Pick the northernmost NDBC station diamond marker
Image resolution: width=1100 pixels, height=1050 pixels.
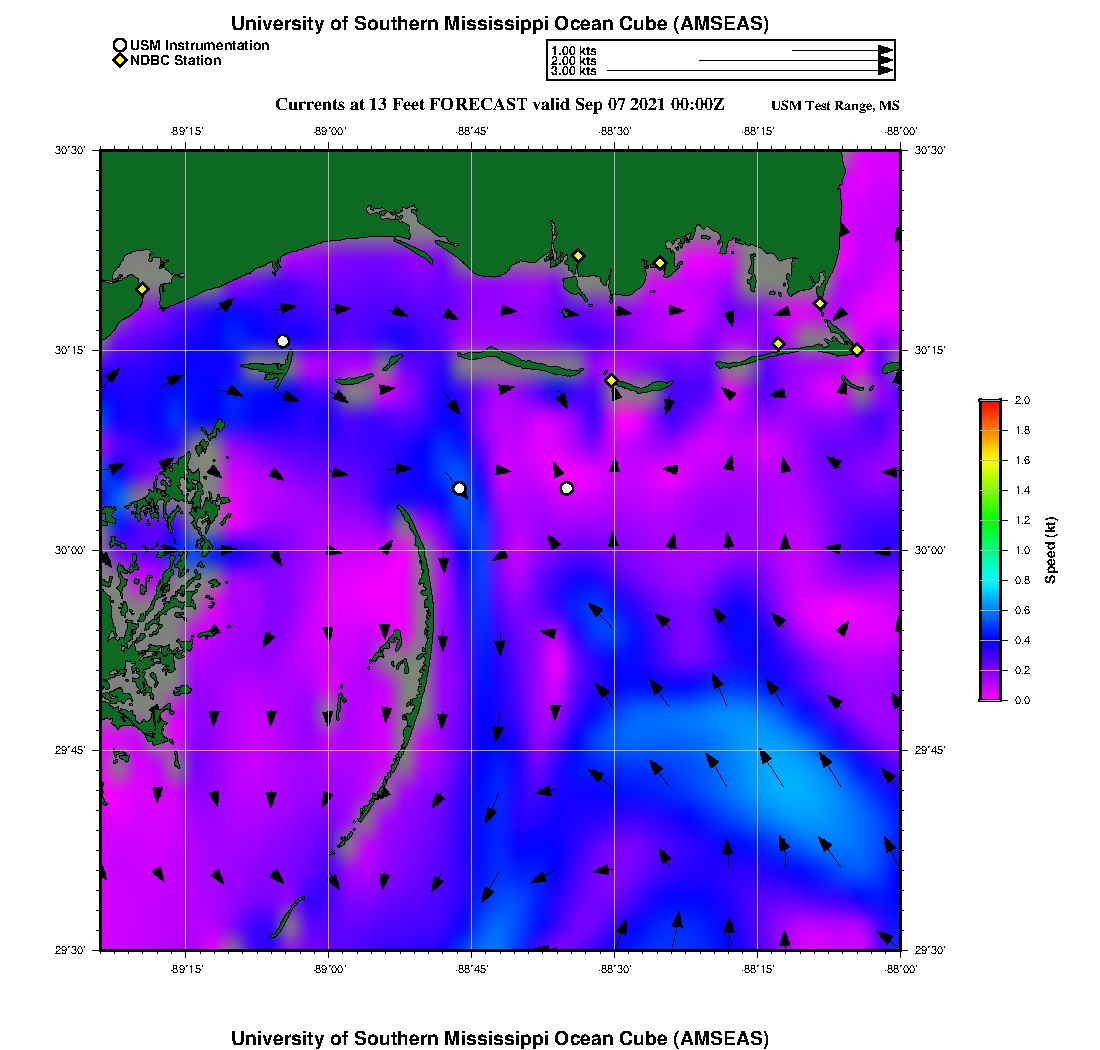578,255
